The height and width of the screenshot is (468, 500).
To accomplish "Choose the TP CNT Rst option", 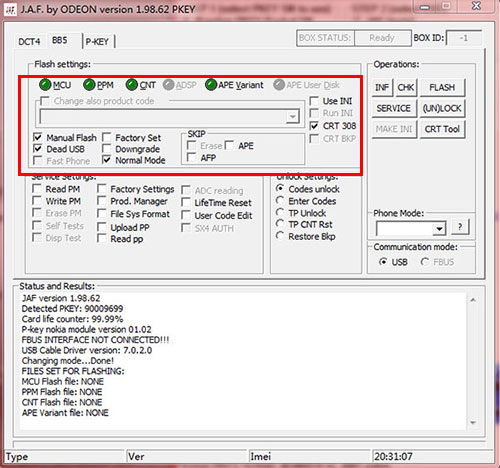I will [x=280, y=224].
